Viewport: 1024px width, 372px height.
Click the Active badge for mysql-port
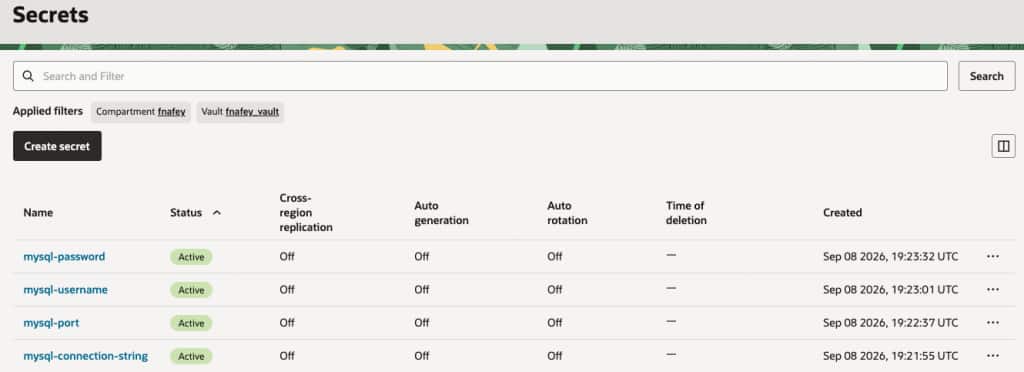tap(191, 323)
